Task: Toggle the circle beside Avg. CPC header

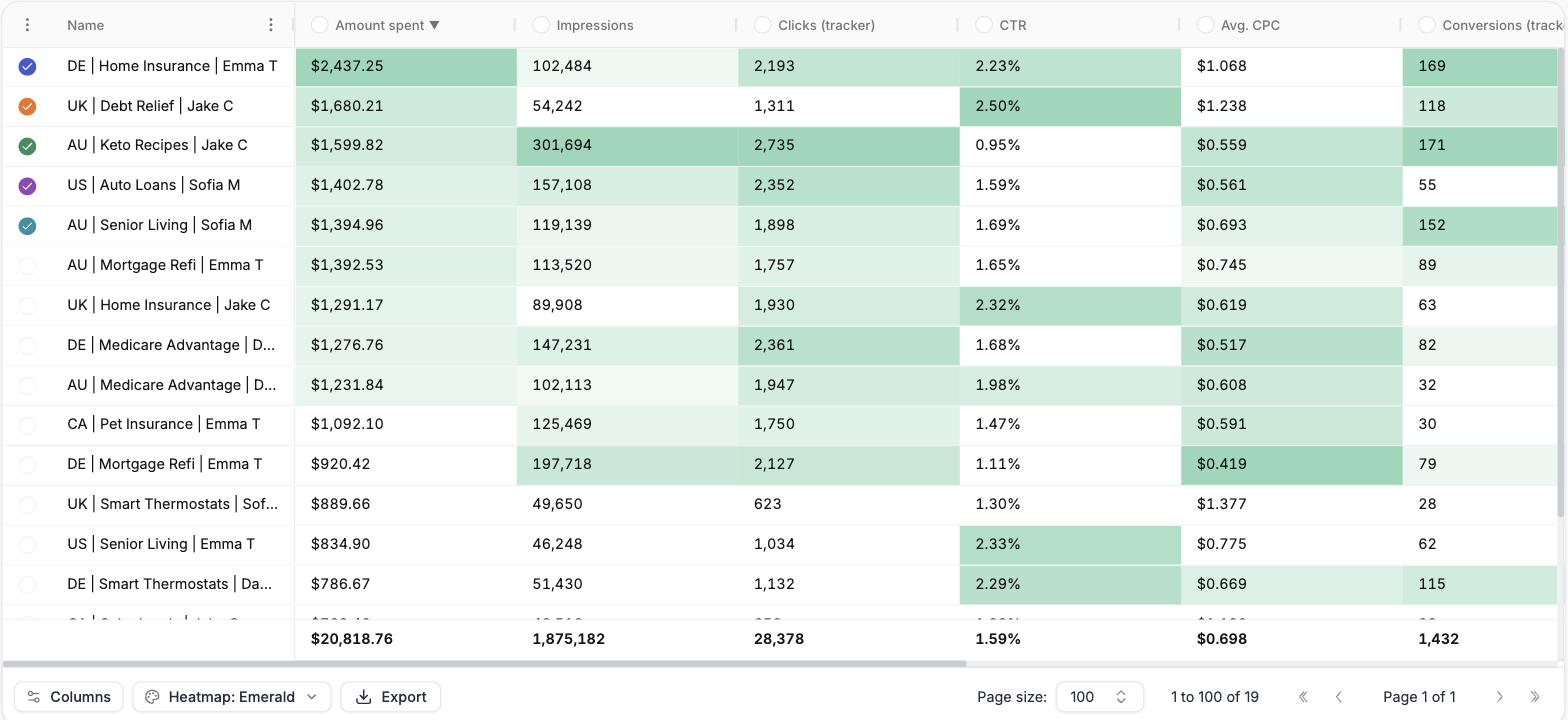Action: [1205, 25]
